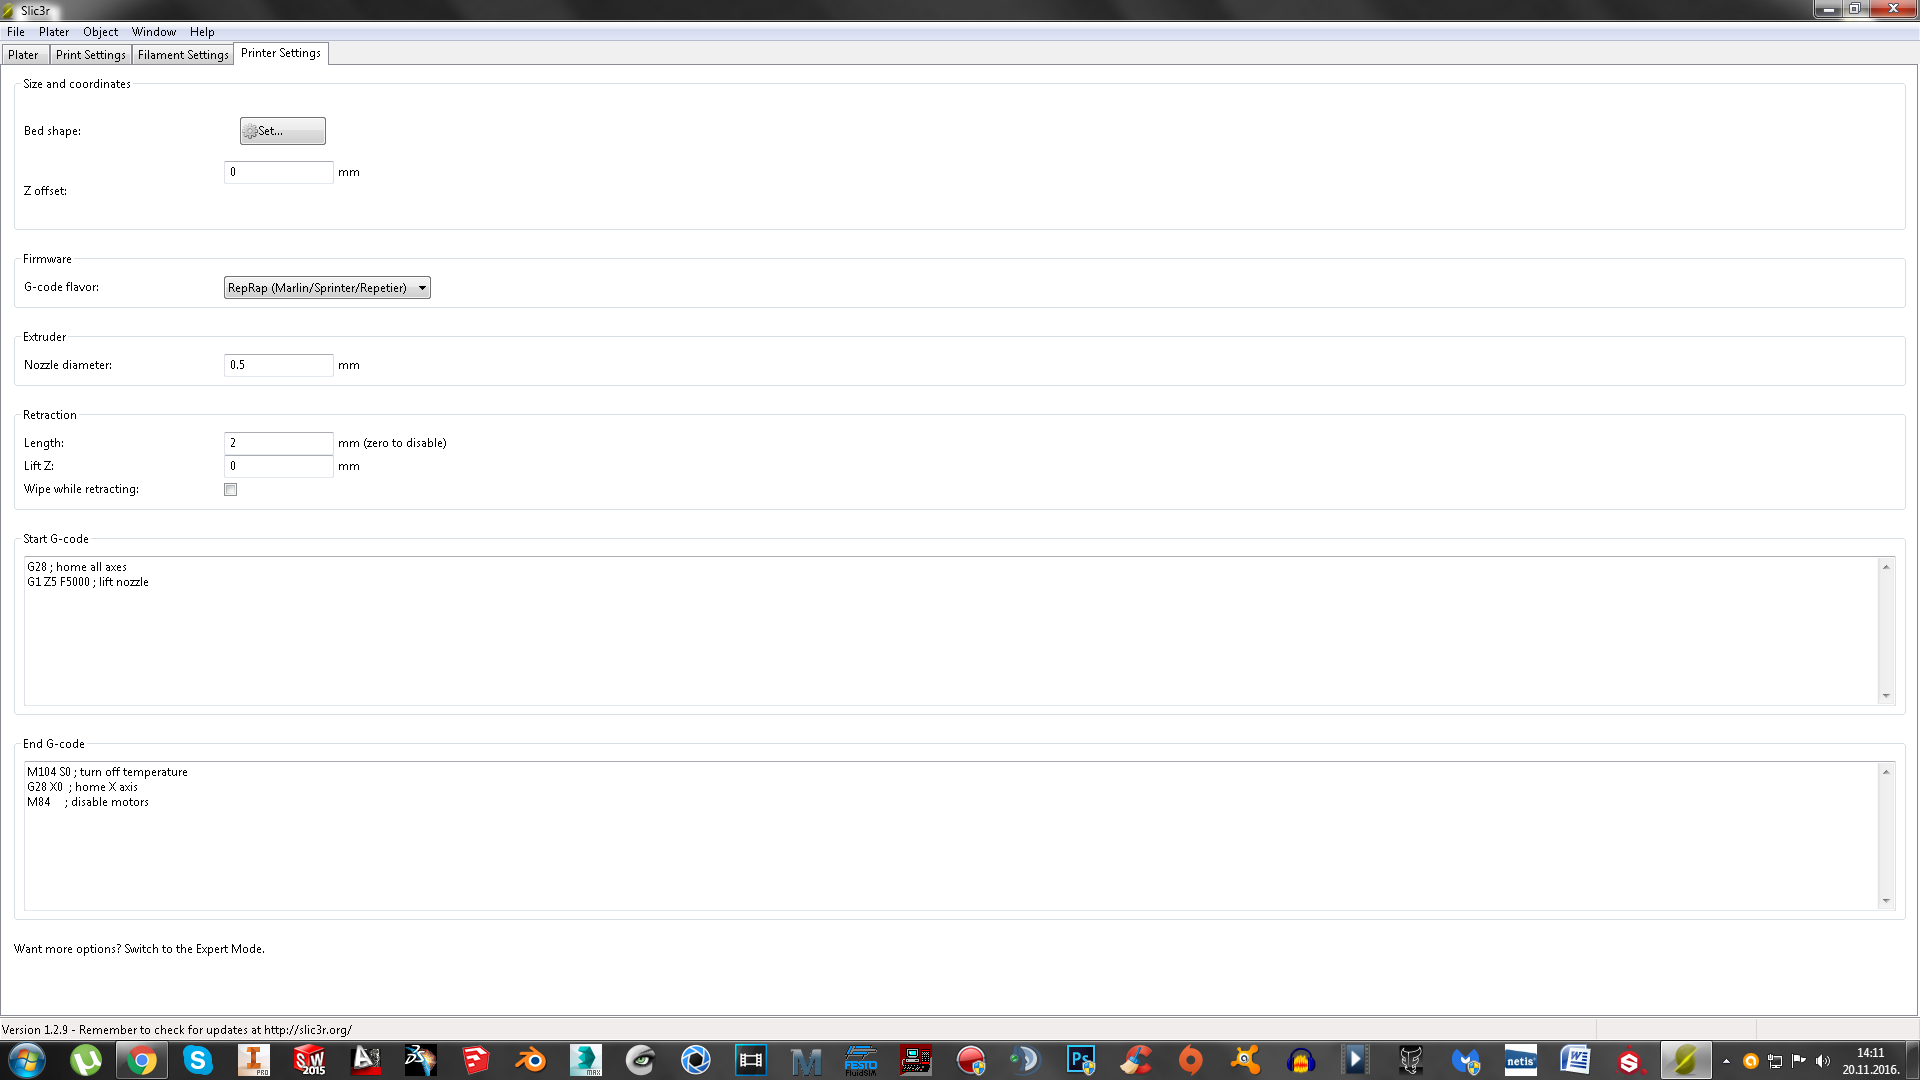Switch to Filament Settings tab
The width and height of the screenshot is (1920, 1080).
(x=183, y=55)
